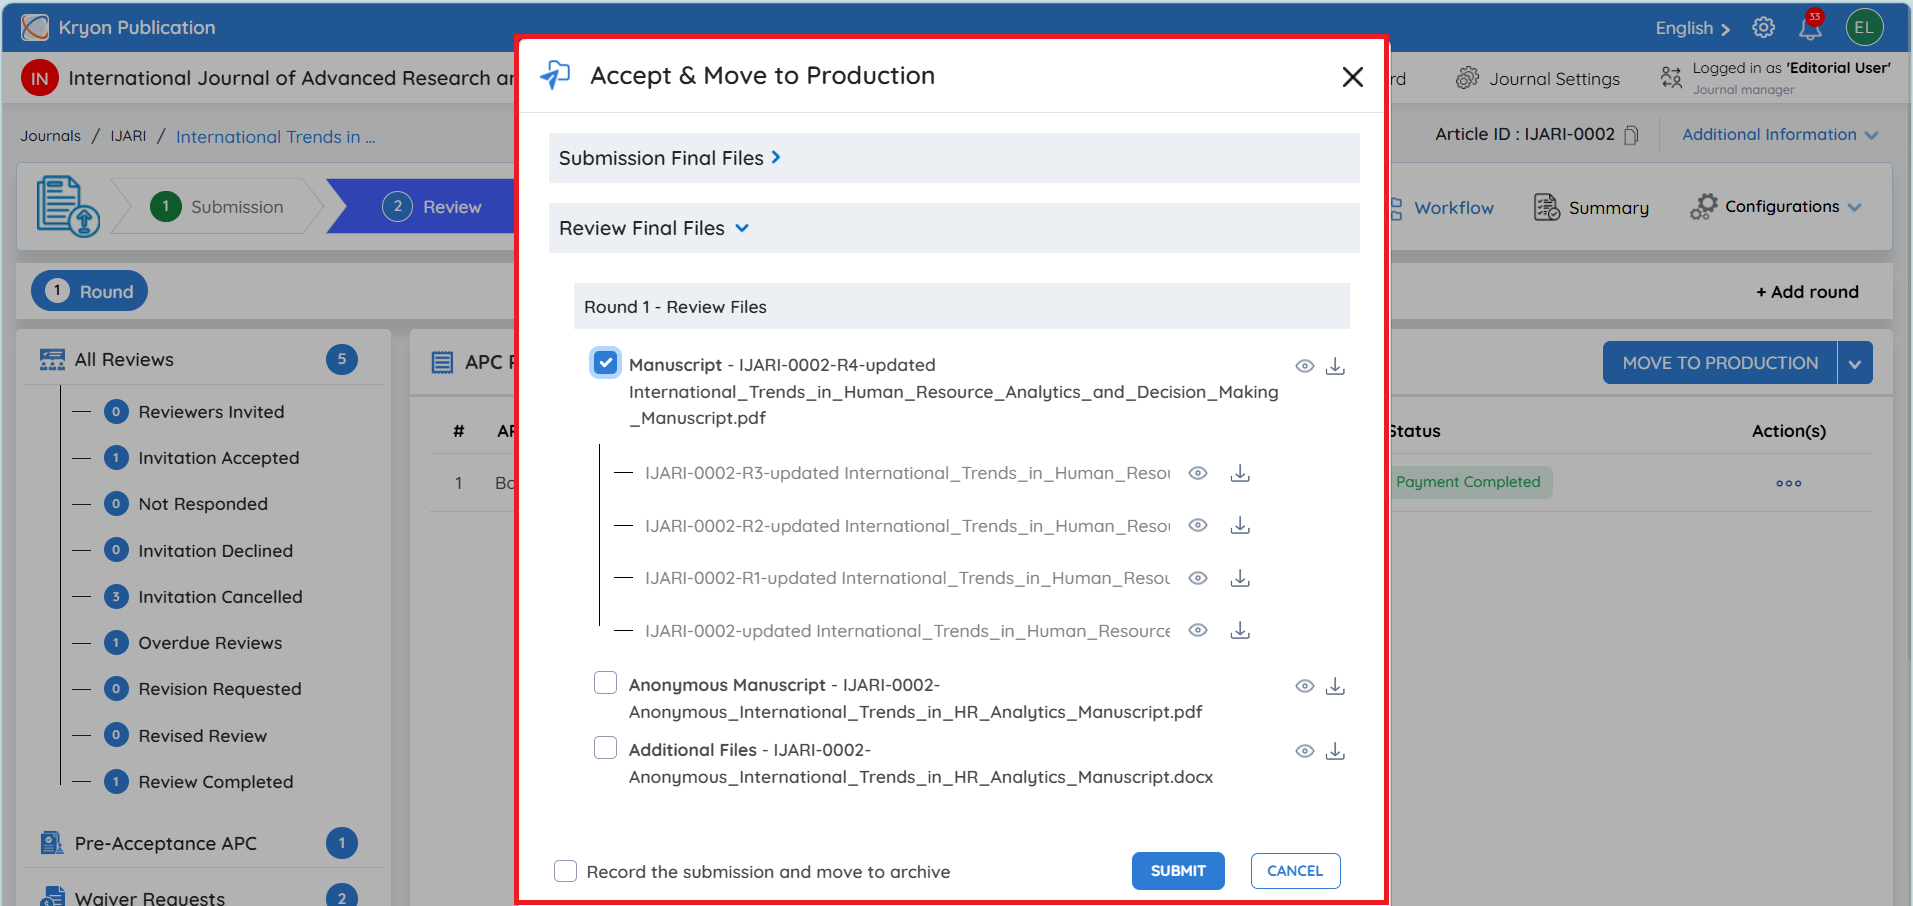The image size is (1913, 906).
Task: Click the Add round link
Action: tap(1807, 292)
